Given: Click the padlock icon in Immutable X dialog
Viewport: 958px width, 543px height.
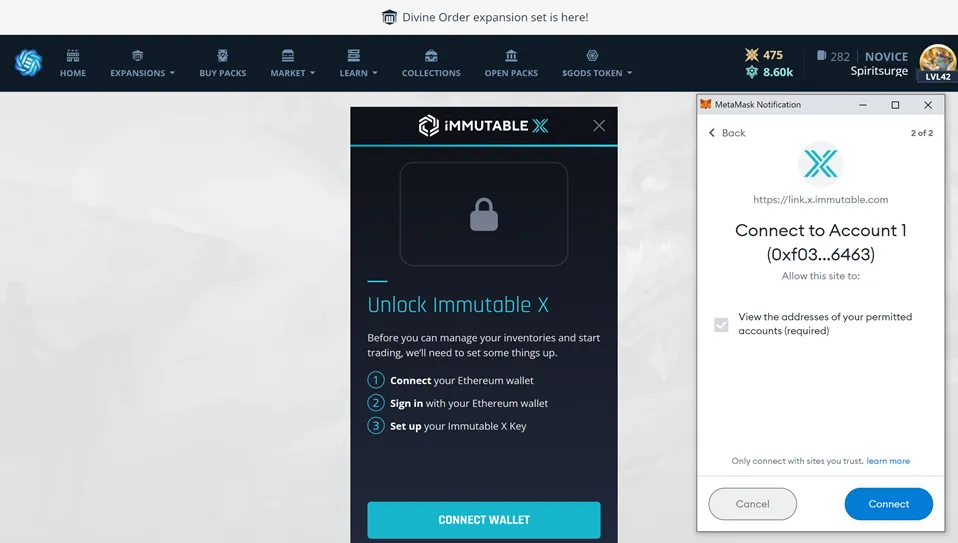Looking at the screenshot, I should coord(484,214).
